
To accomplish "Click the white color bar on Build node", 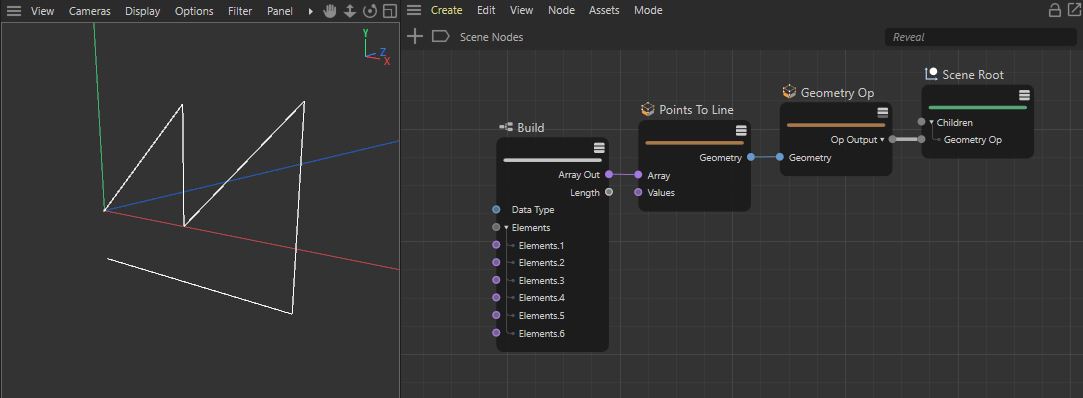I will [x=553, y=160].
